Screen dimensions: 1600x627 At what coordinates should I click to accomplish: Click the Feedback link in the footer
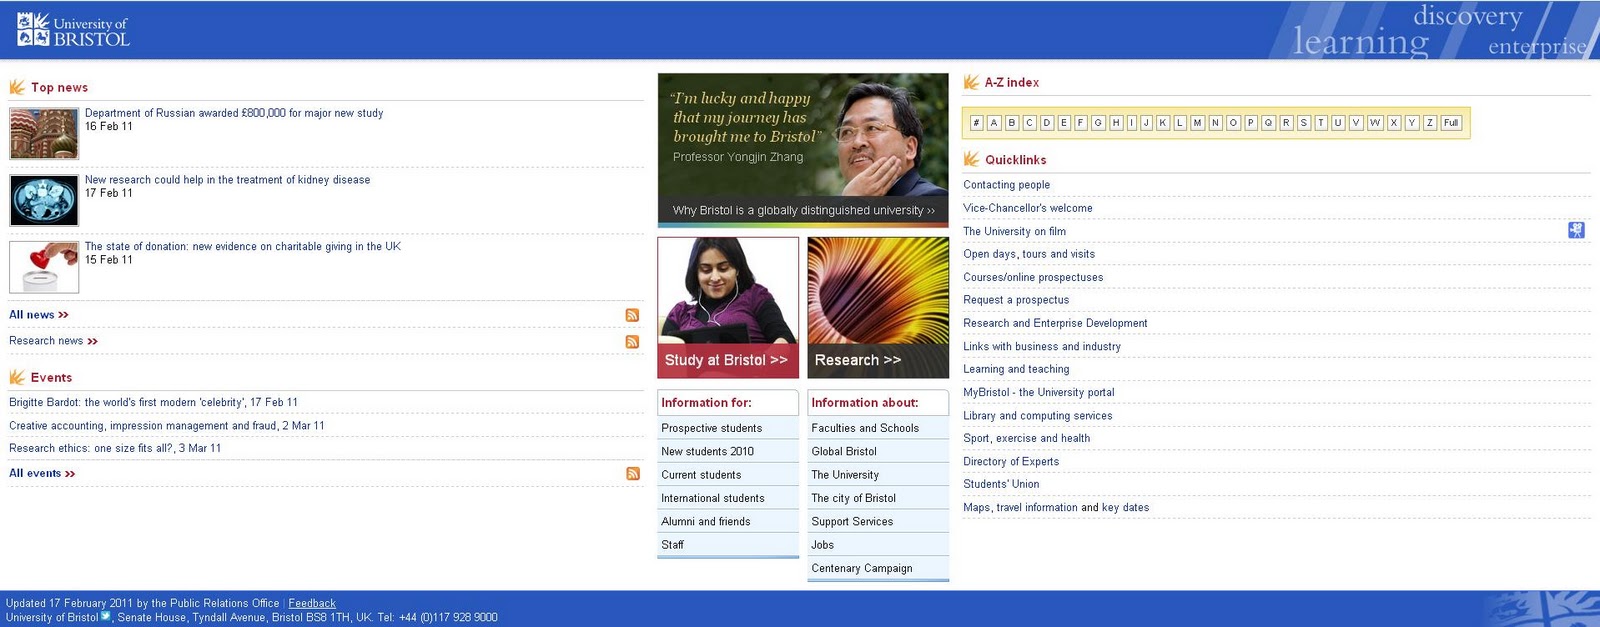pos(312,603)
